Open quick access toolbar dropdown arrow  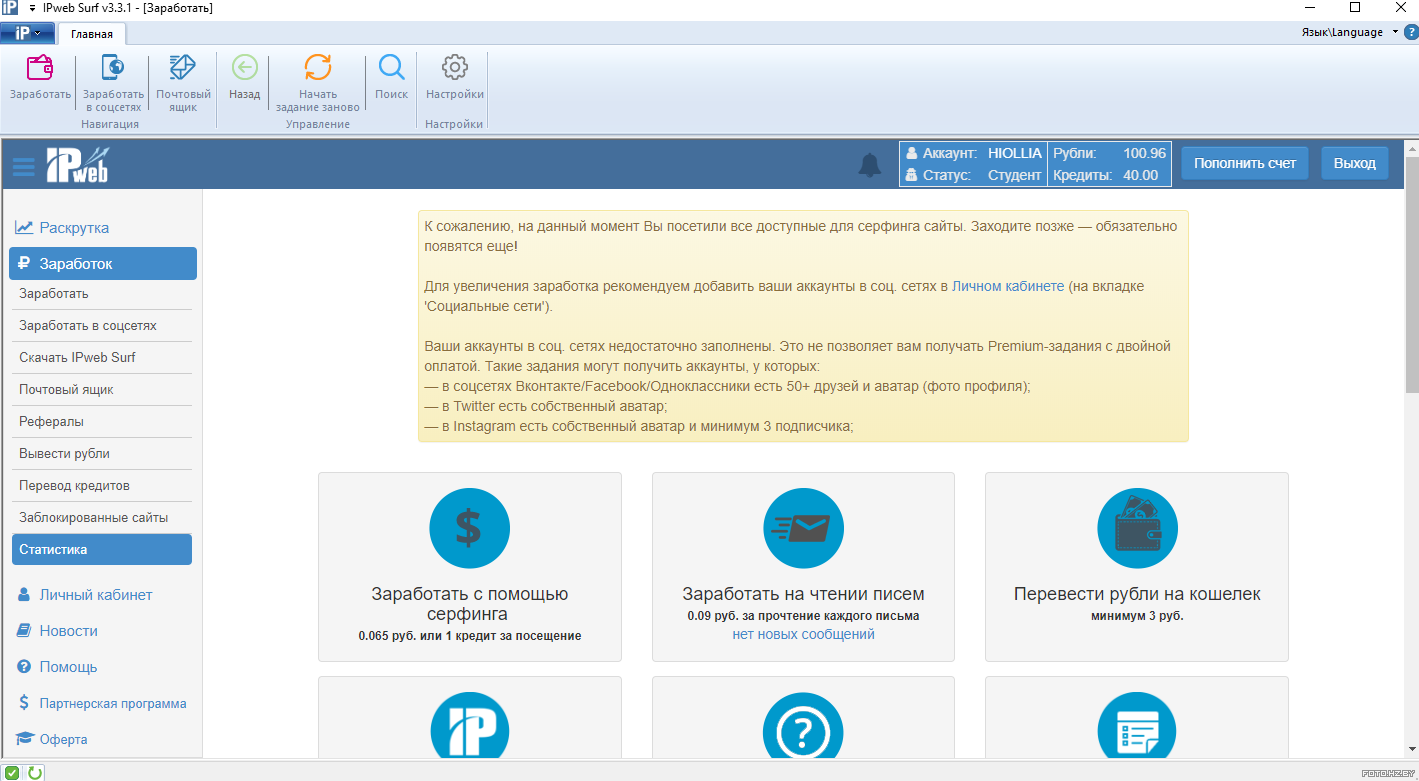click(32, 7)
